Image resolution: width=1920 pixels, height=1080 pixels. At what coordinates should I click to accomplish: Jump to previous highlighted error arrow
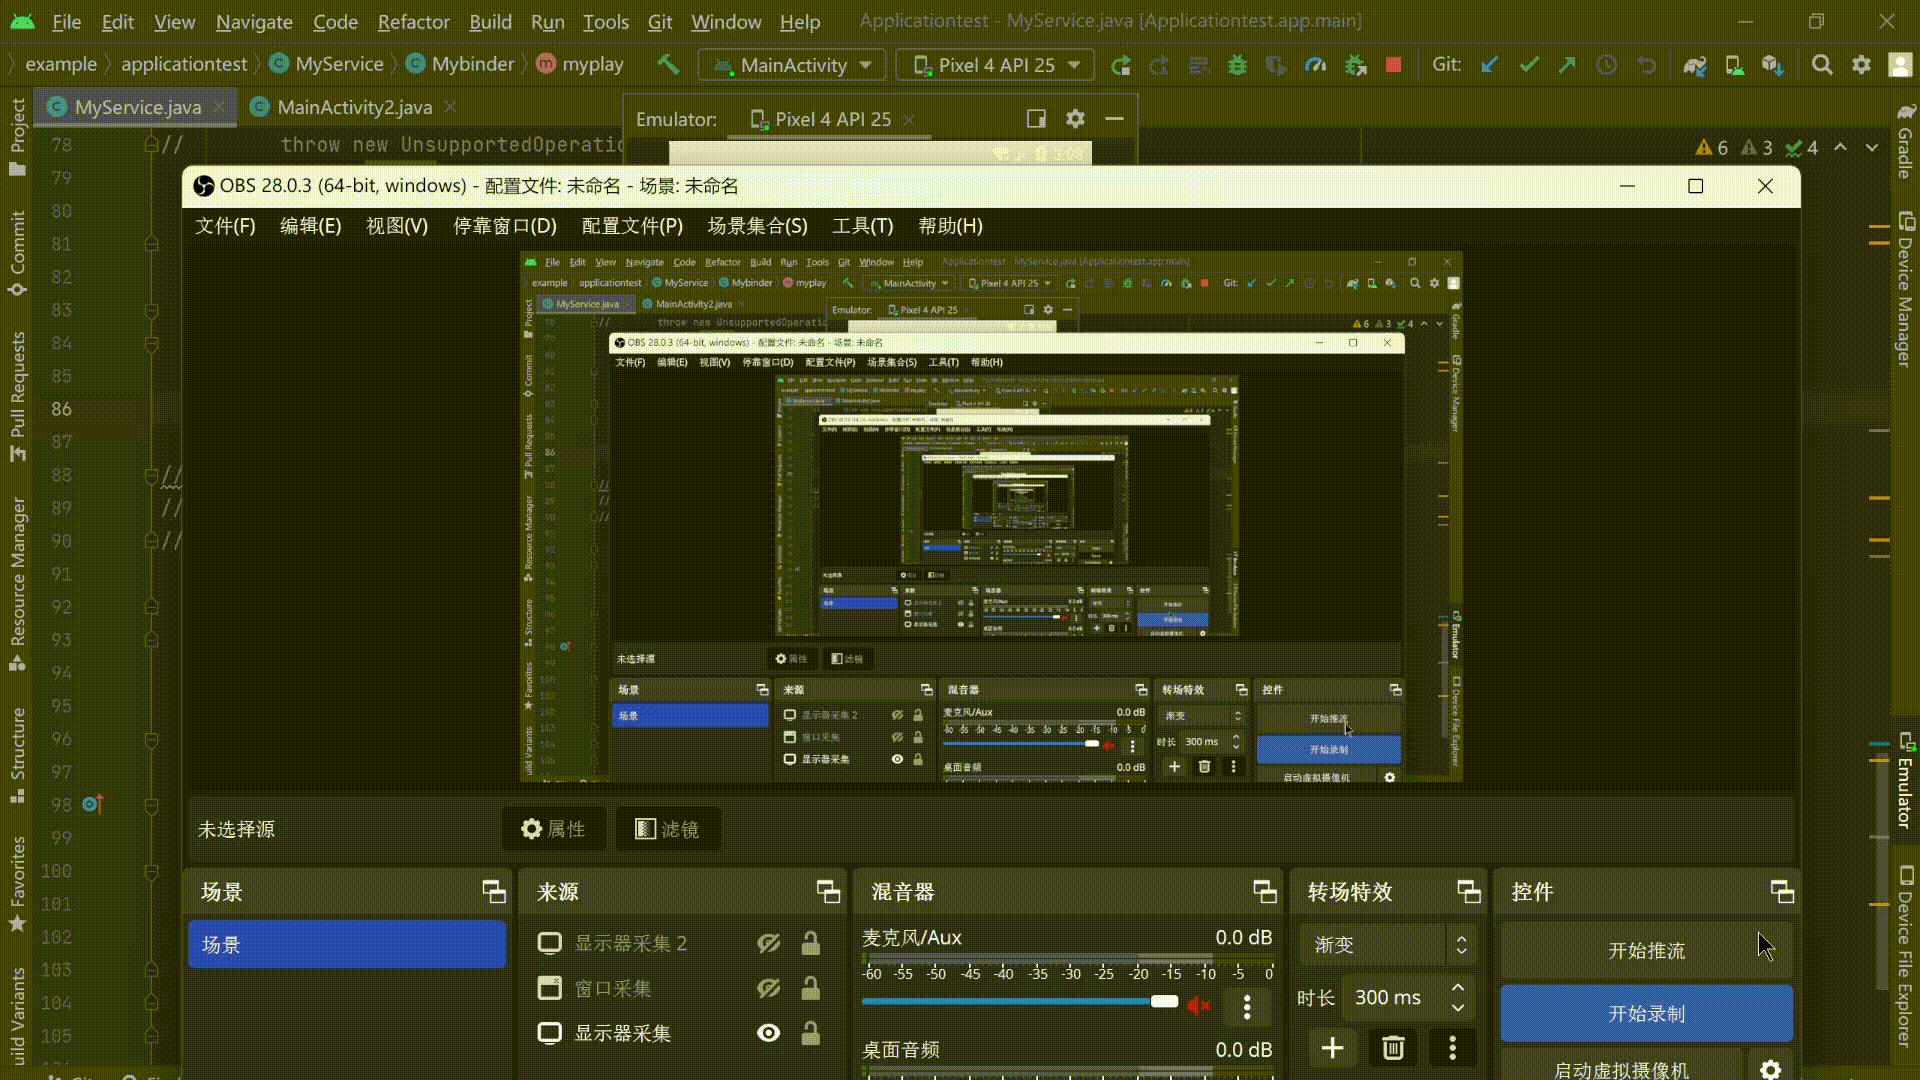[1840, 147]
